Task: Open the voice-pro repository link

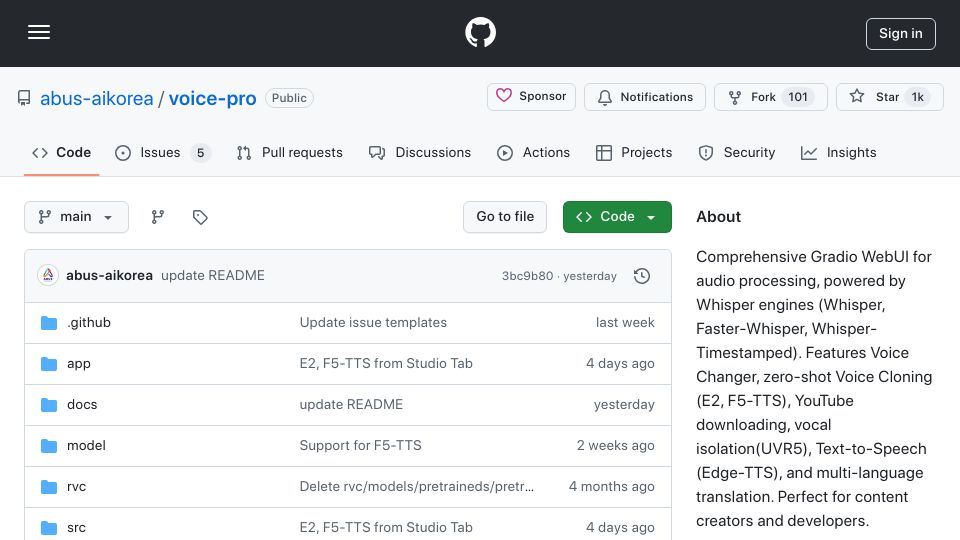Action: point(212,98)
